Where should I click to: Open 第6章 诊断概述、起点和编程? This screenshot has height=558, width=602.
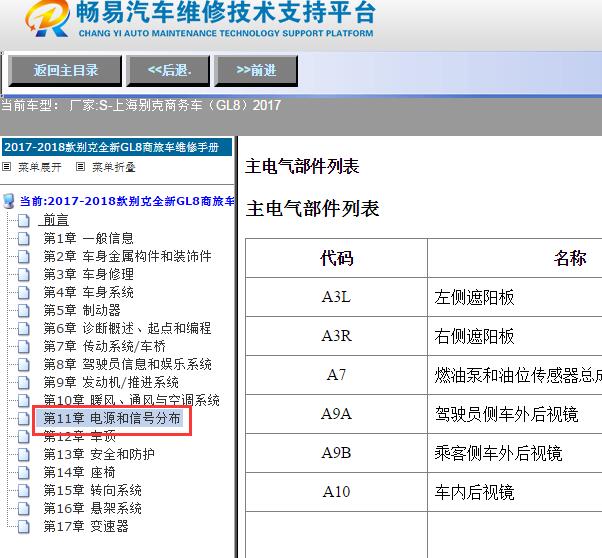pyautogui.click(x=127, y=328)
